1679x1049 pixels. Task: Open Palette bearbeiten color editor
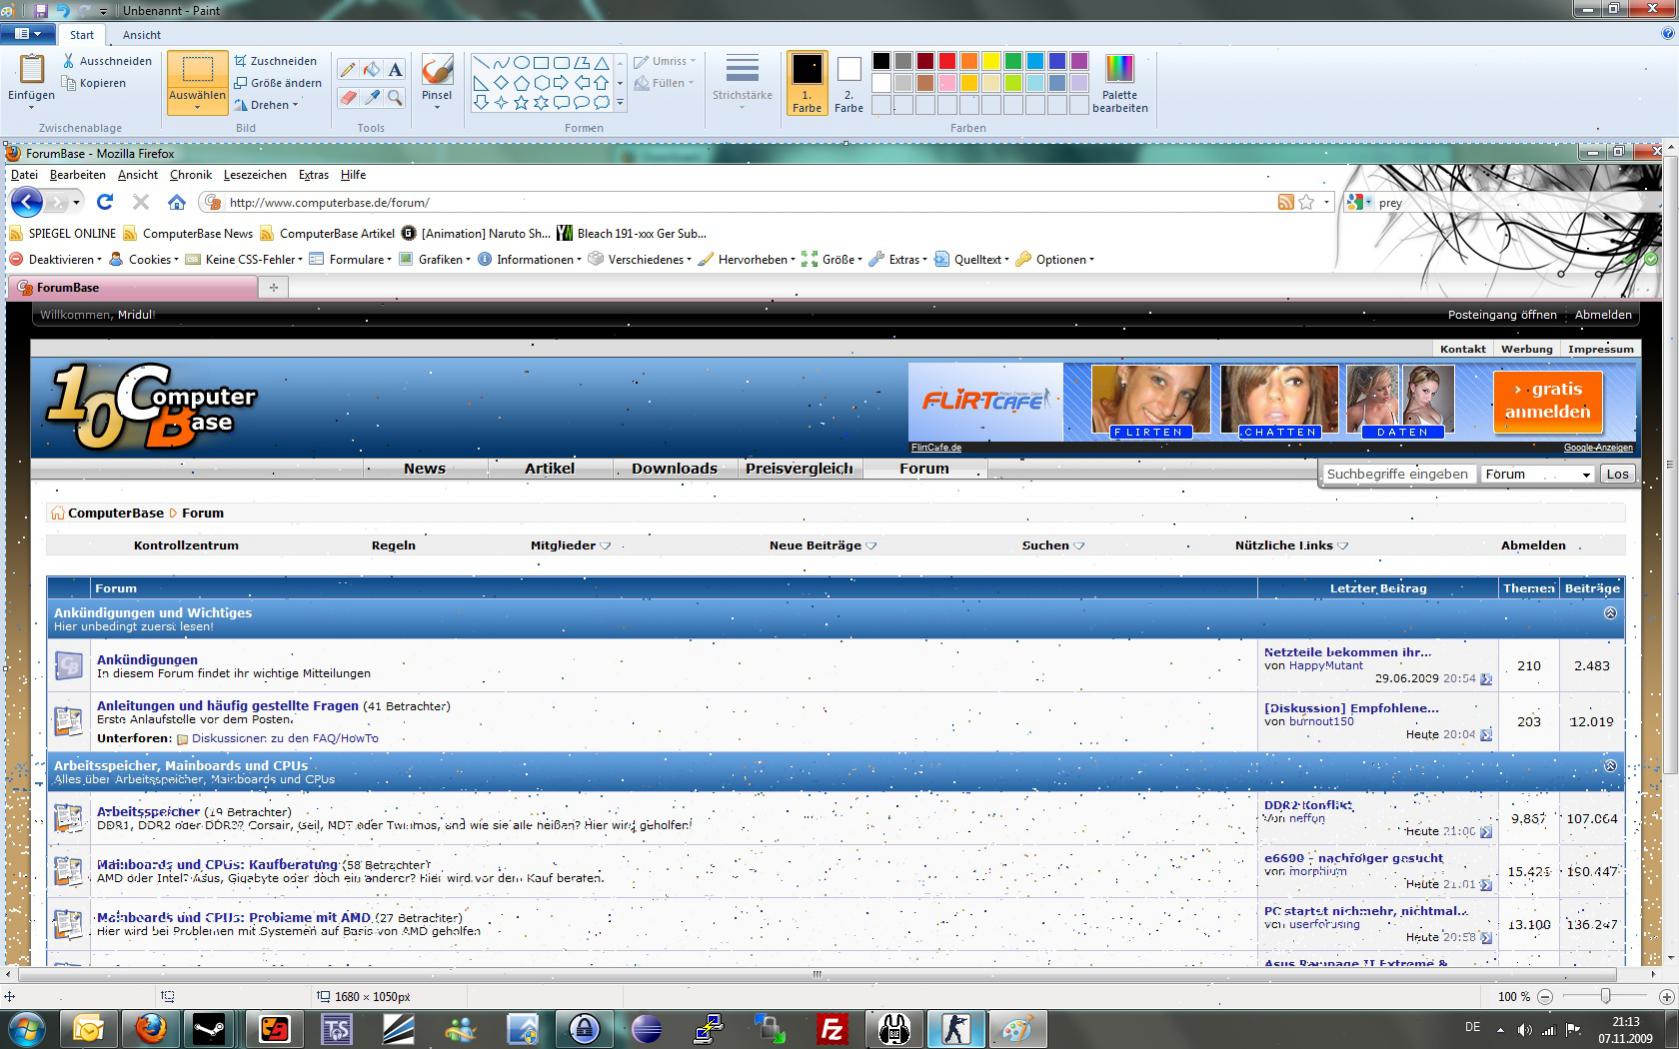[x=1120, y=83]
